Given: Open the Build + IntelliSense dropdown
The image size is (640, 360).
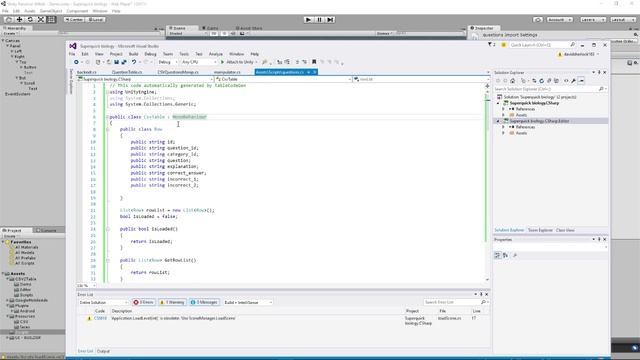Looking at the screenshot, I should pos(248,302).
